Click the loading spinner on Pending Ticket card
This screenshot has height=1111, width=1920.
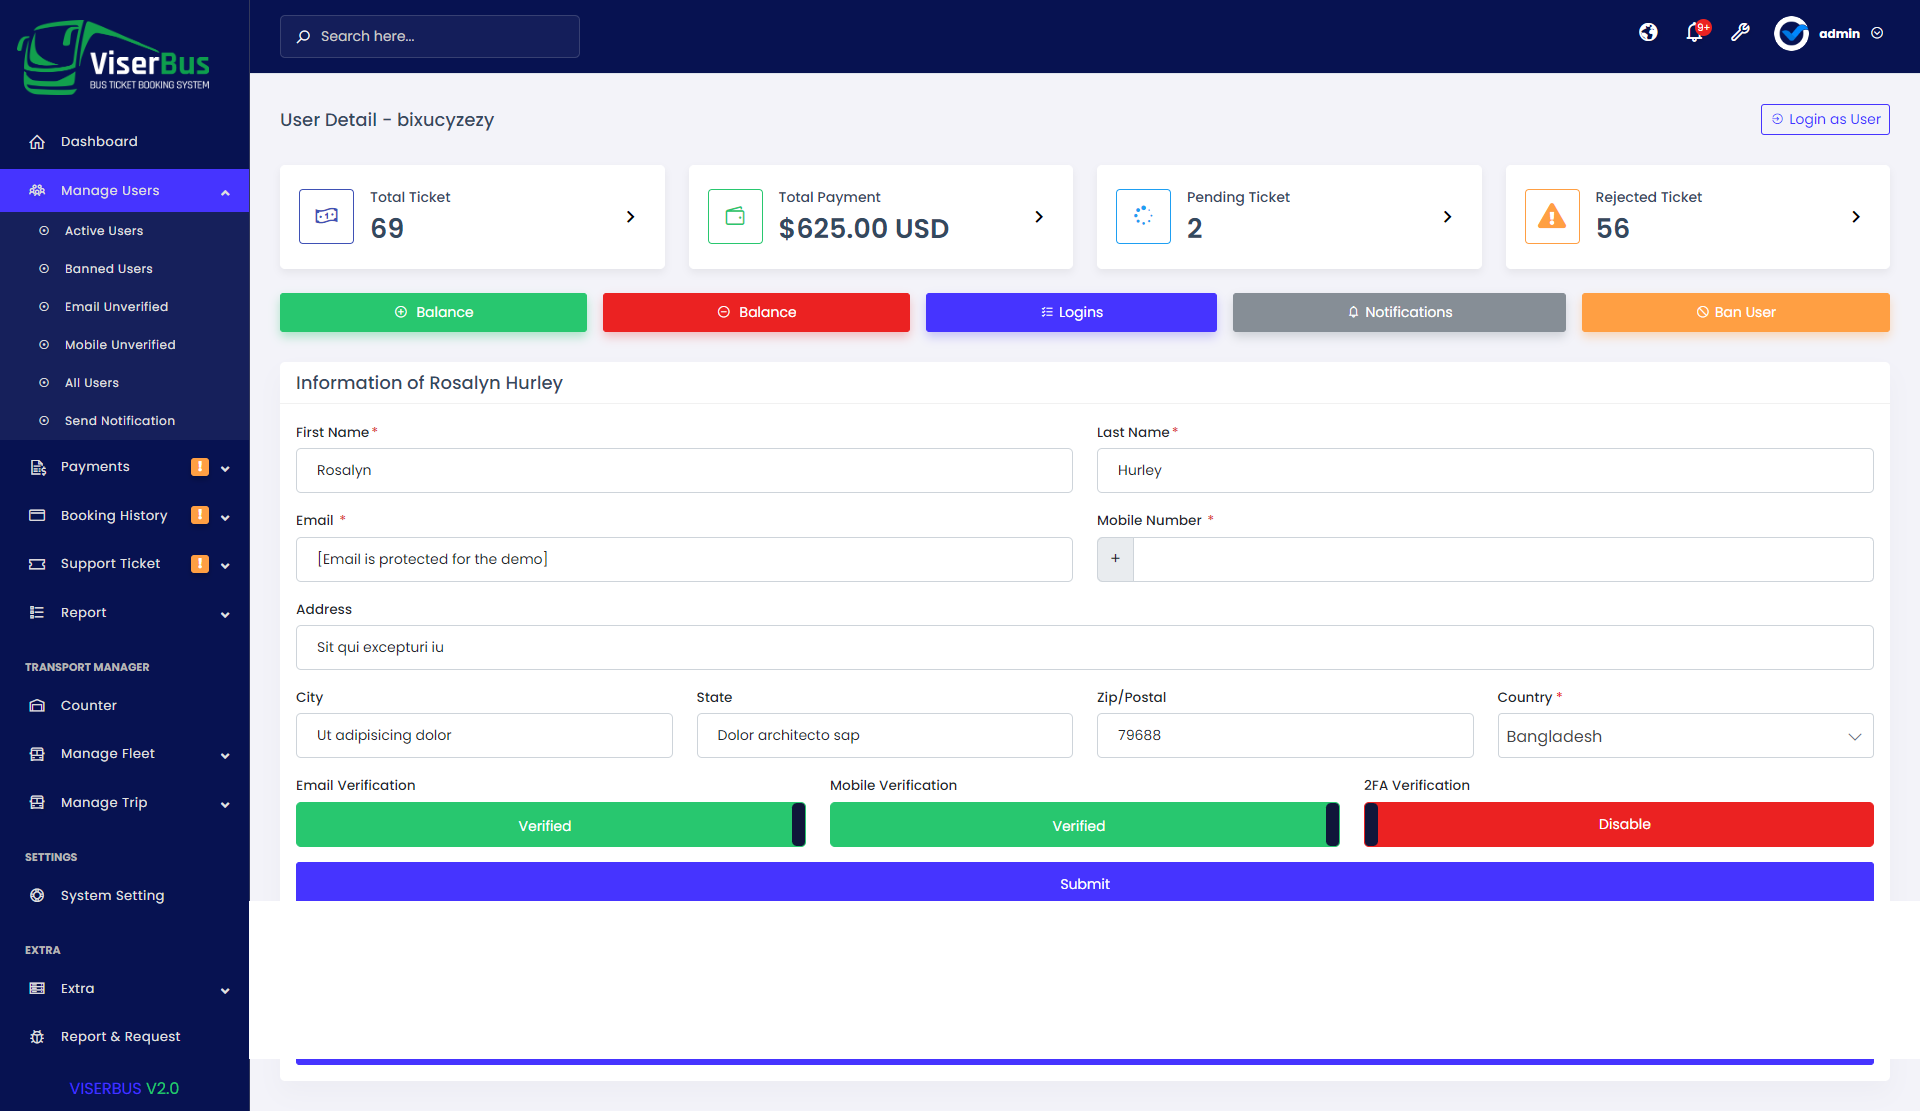click(1143, 216)
